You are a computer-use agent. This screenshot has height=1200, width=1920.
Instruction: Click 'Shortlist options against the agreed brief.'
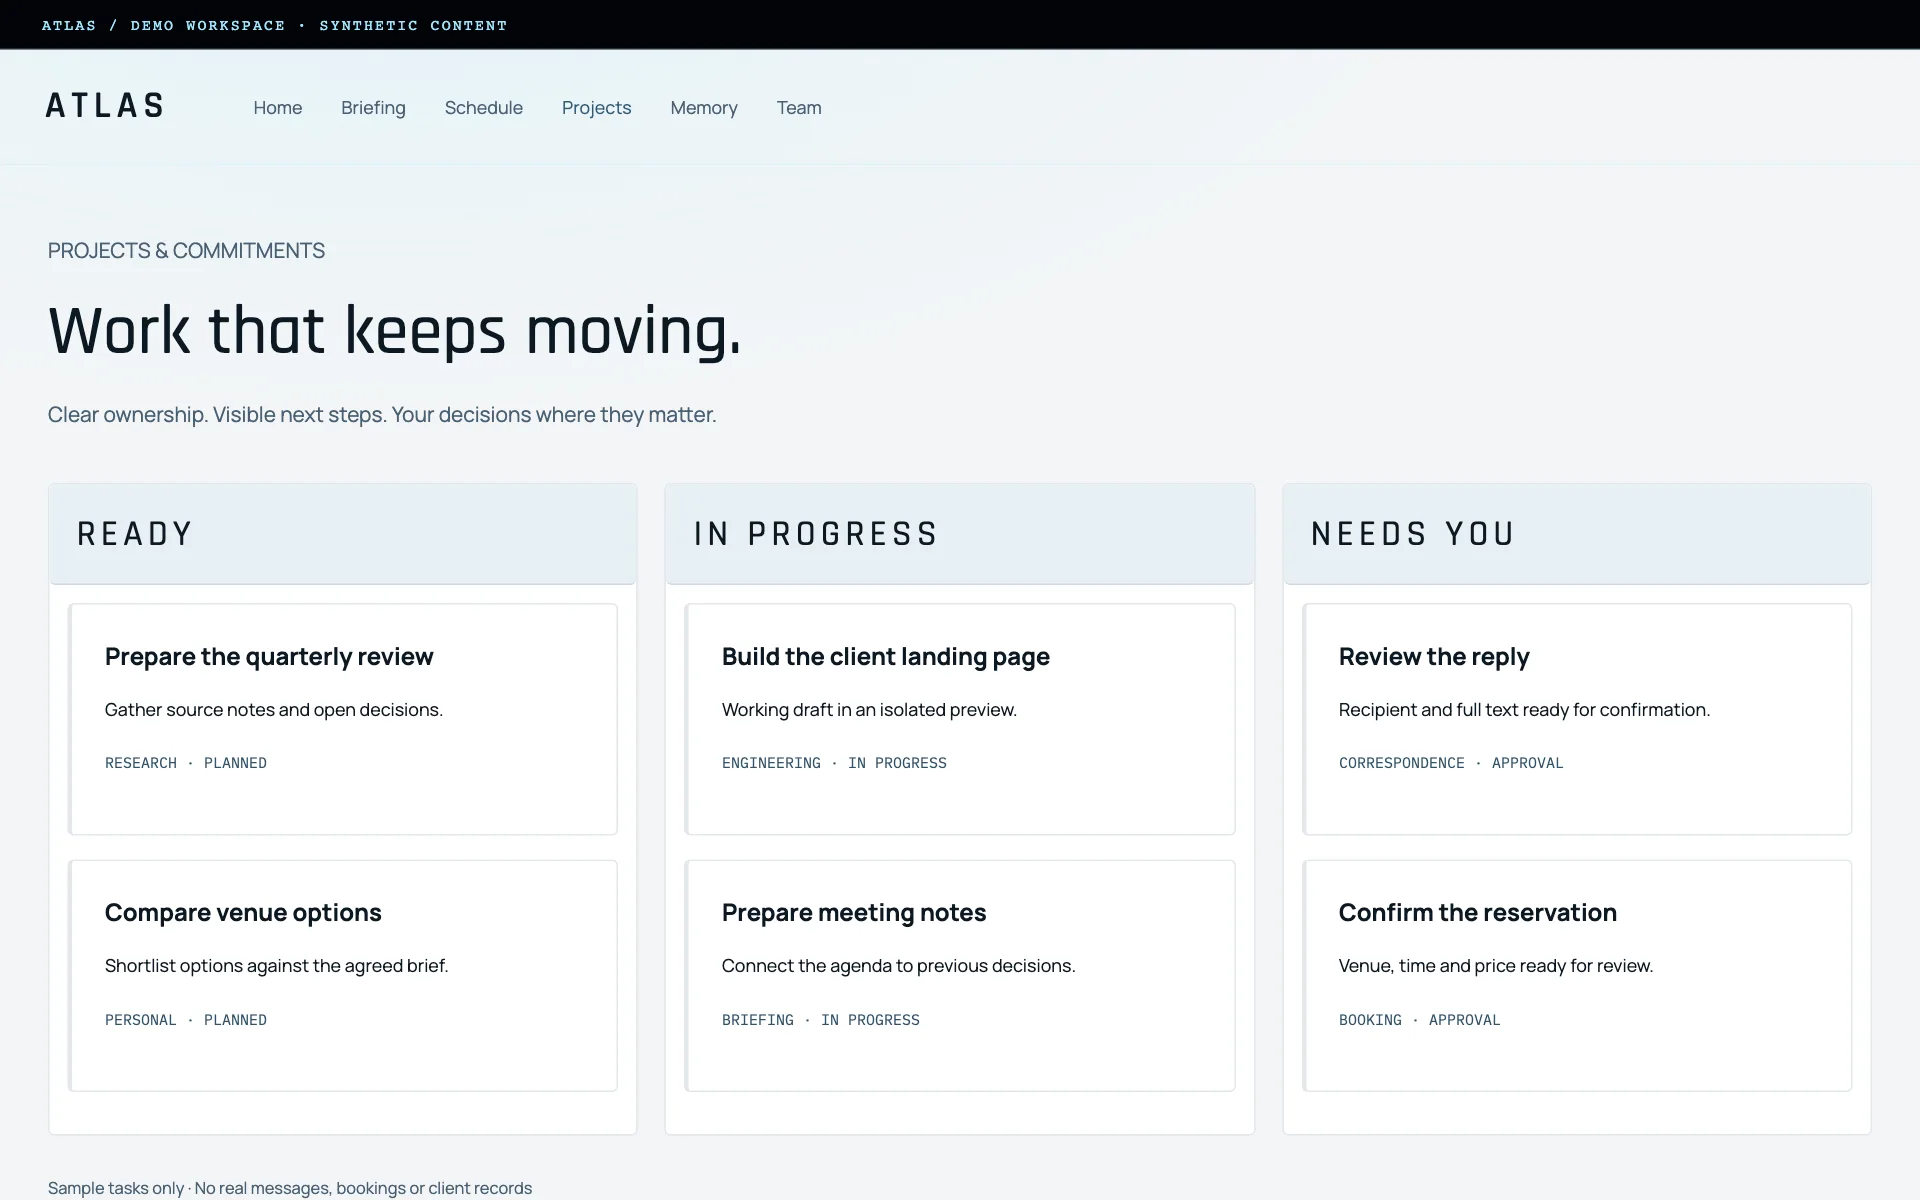click(277, 966)
